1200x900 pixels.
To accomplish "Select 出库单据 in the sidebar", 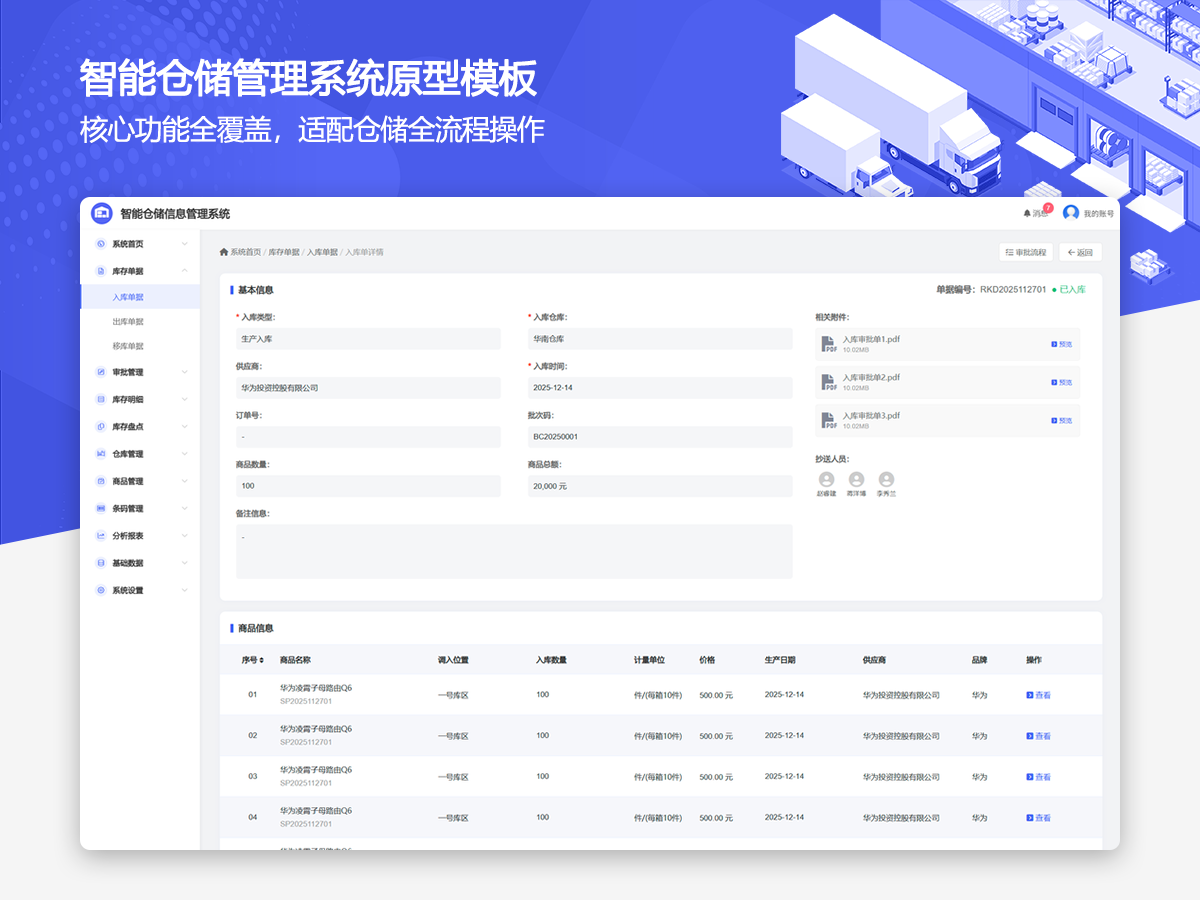I will click(x=128, y=322).
